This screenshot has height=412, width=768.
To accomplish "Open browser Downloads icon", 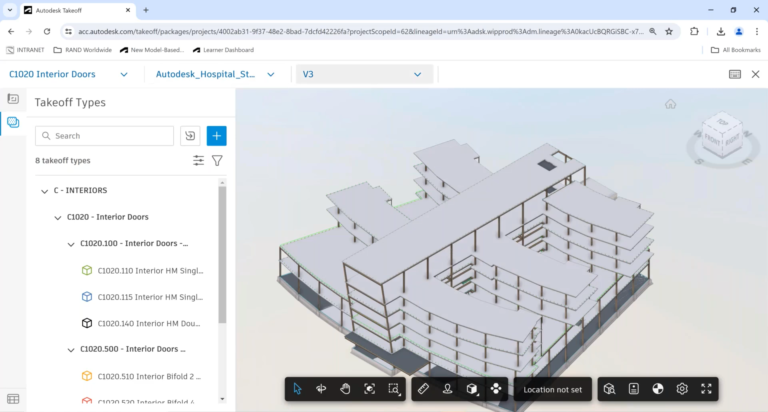I will [x=720, y=31].
